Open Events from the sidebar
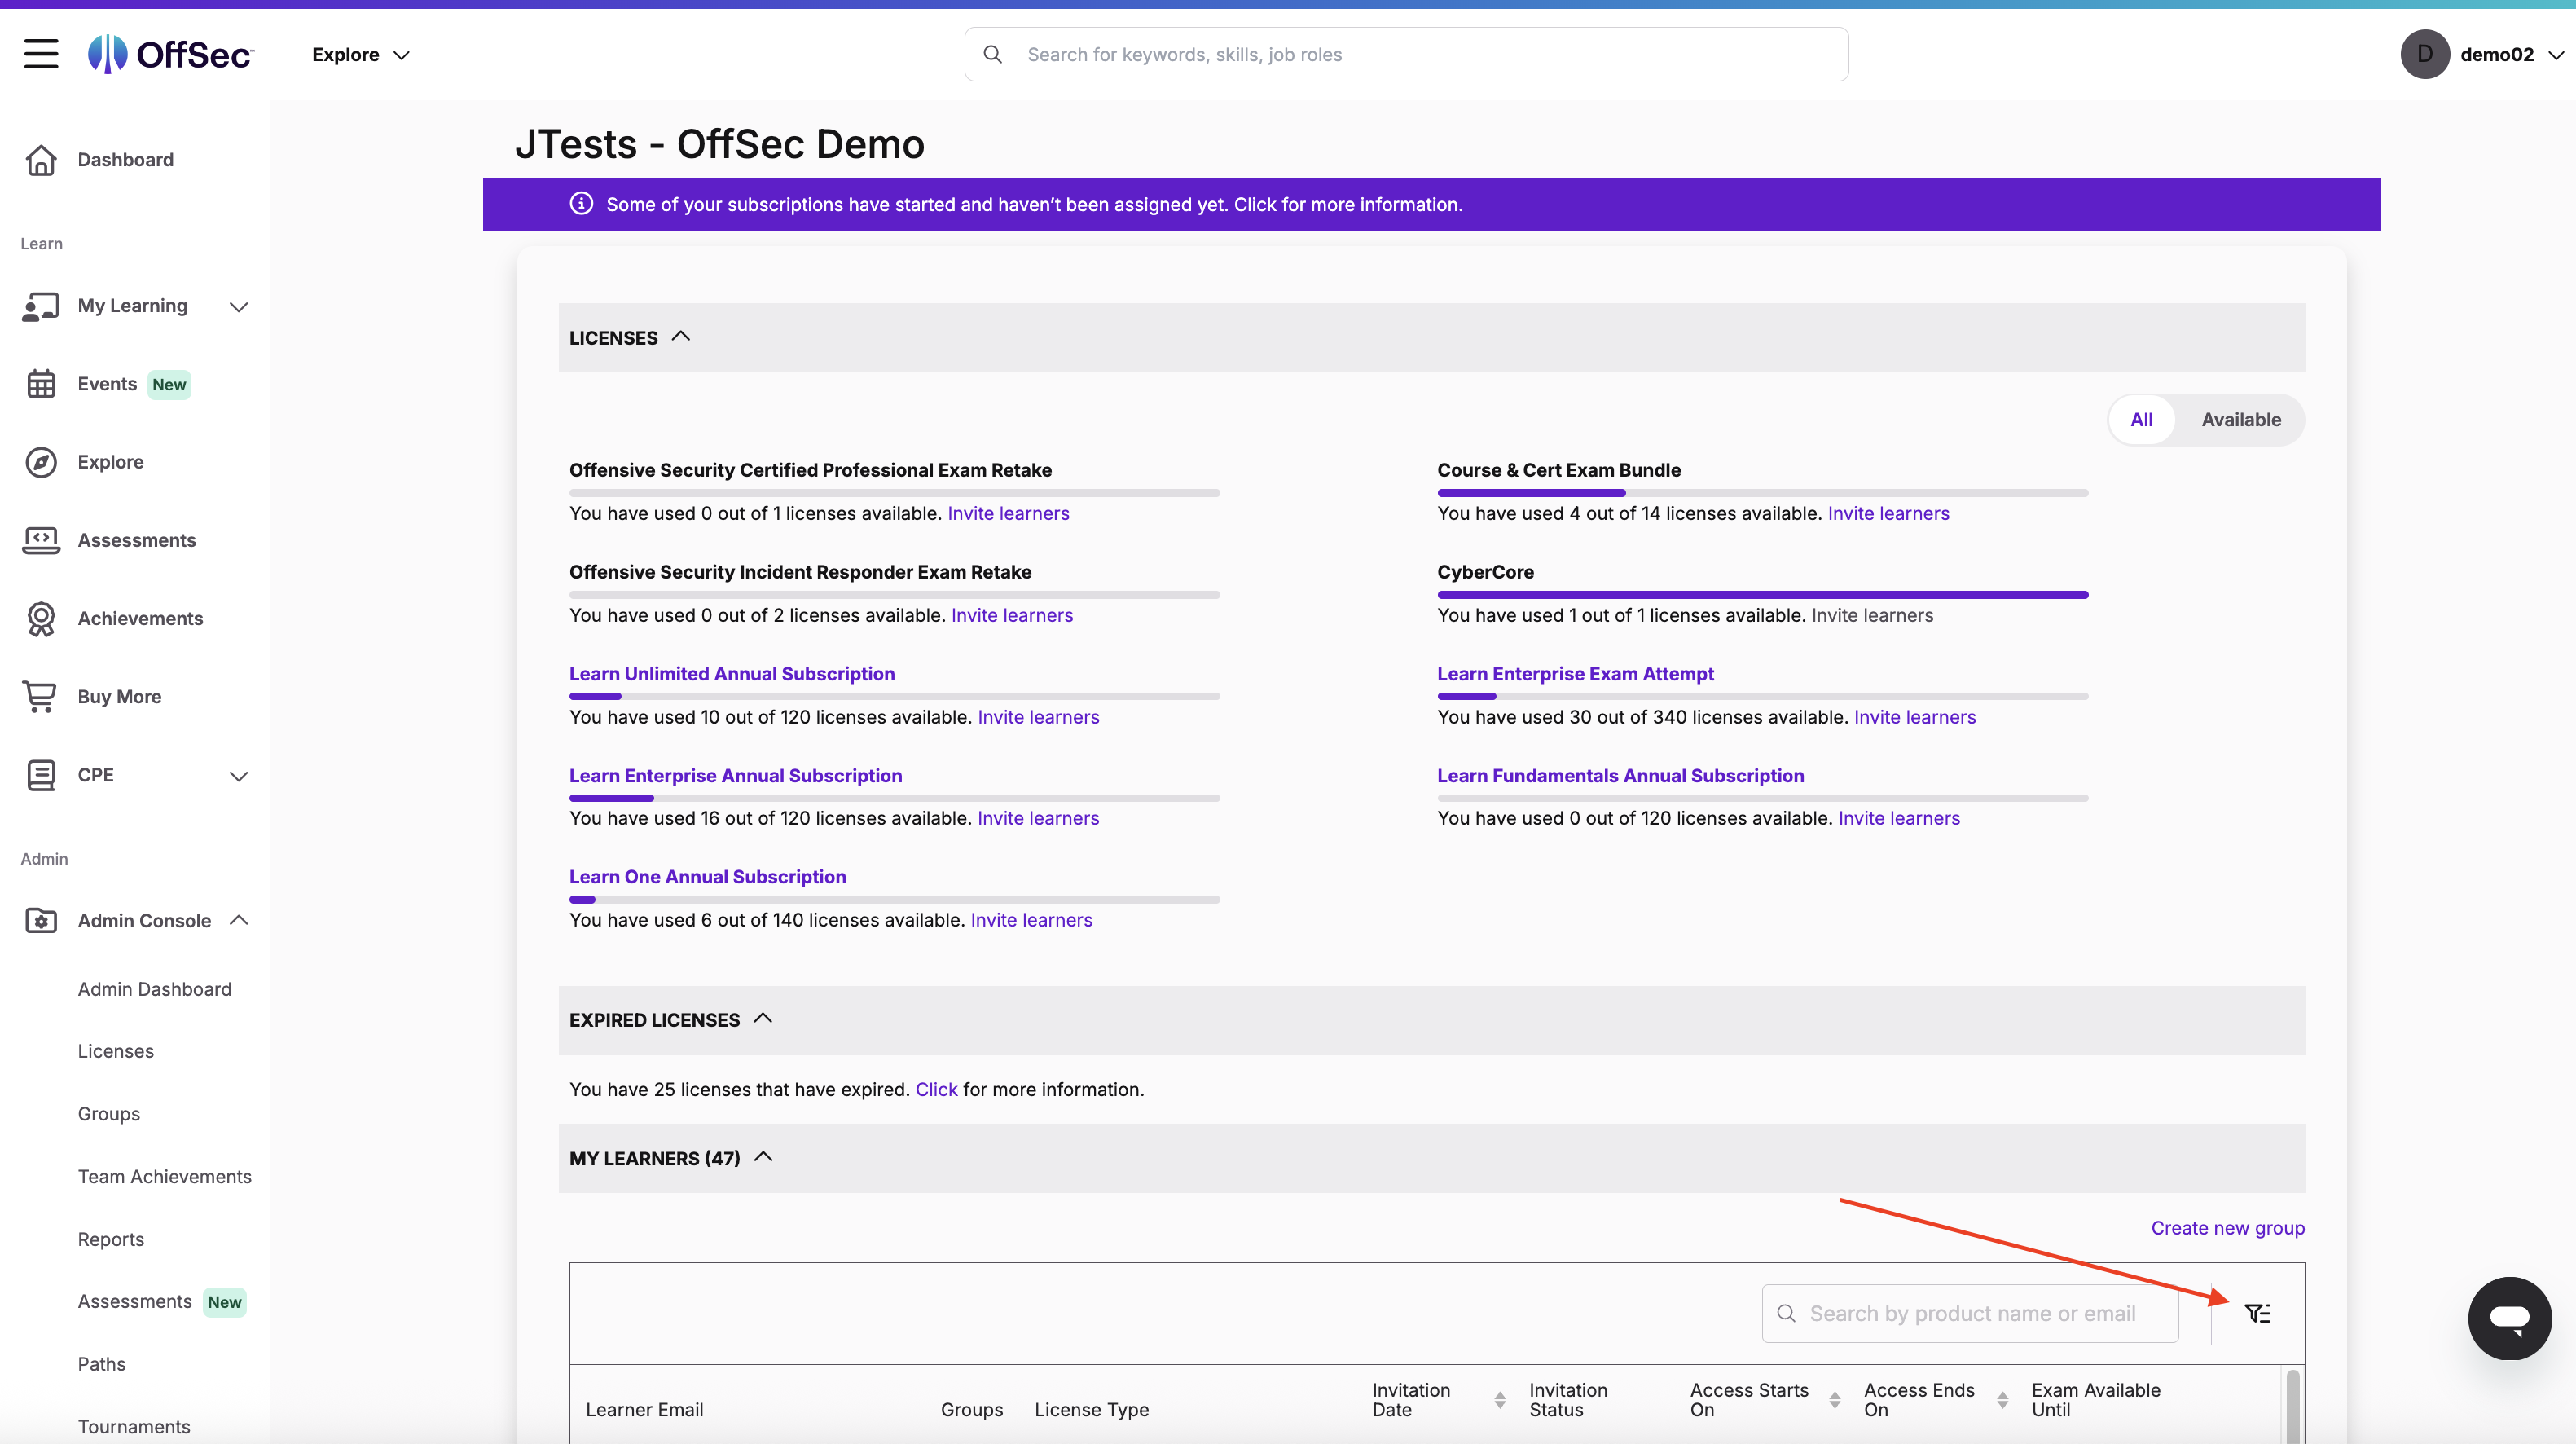Image resolution: width=2576 pixels, height=1444 pixels. click(107, 383)
